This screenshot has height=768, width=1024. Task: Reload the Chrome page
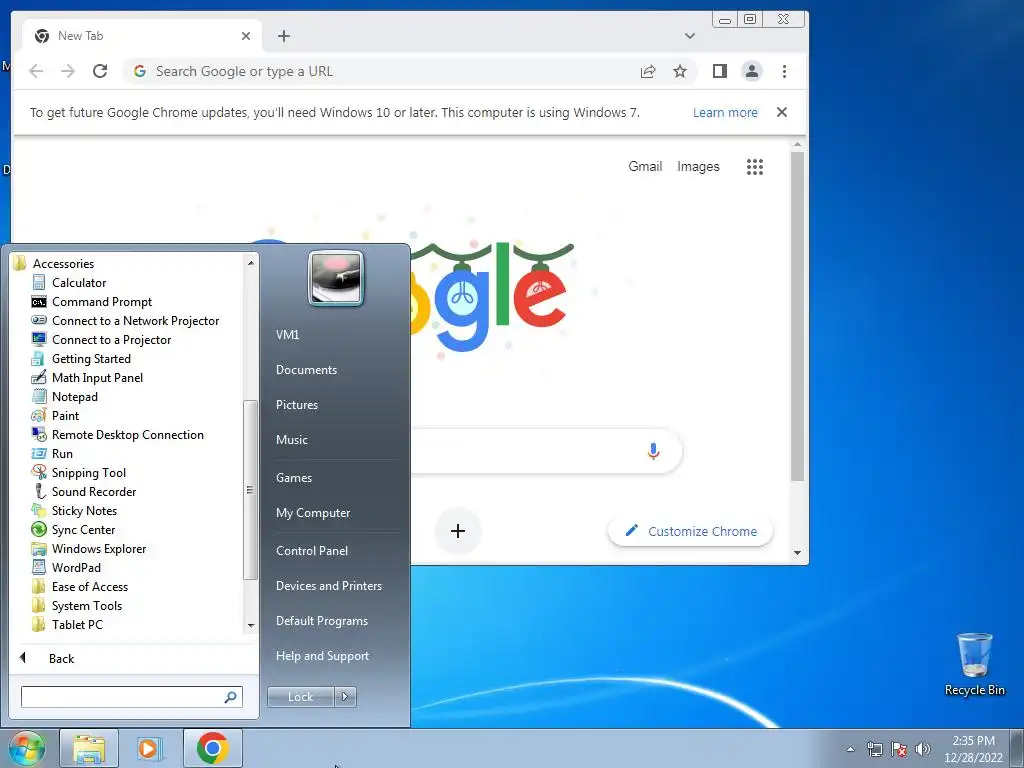point(100,71)
